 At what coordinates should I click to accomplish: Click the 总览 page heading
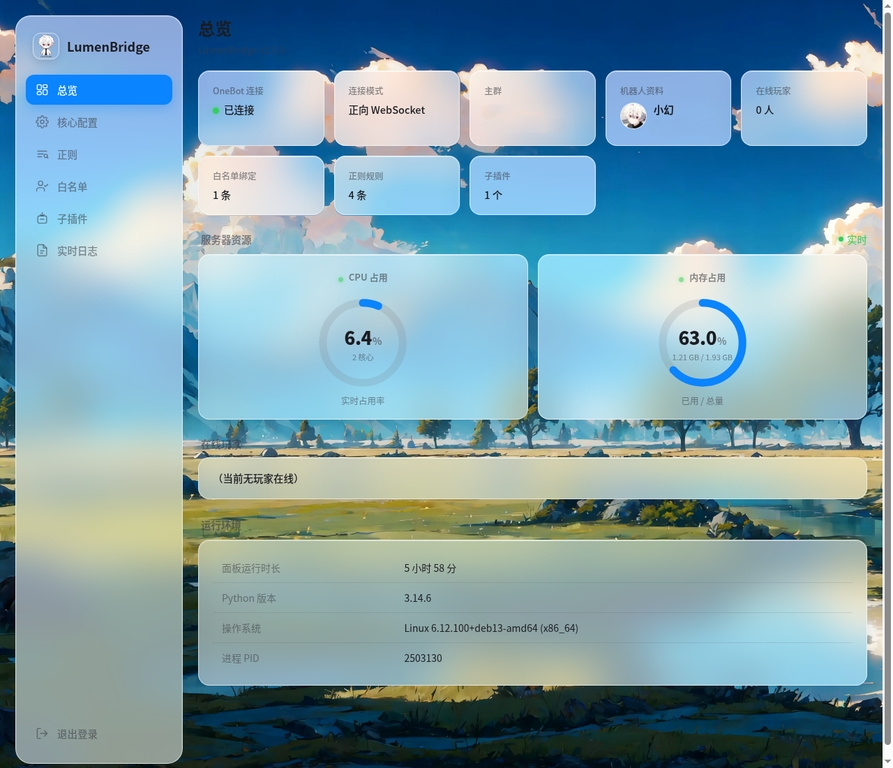(x=215, y=29)
